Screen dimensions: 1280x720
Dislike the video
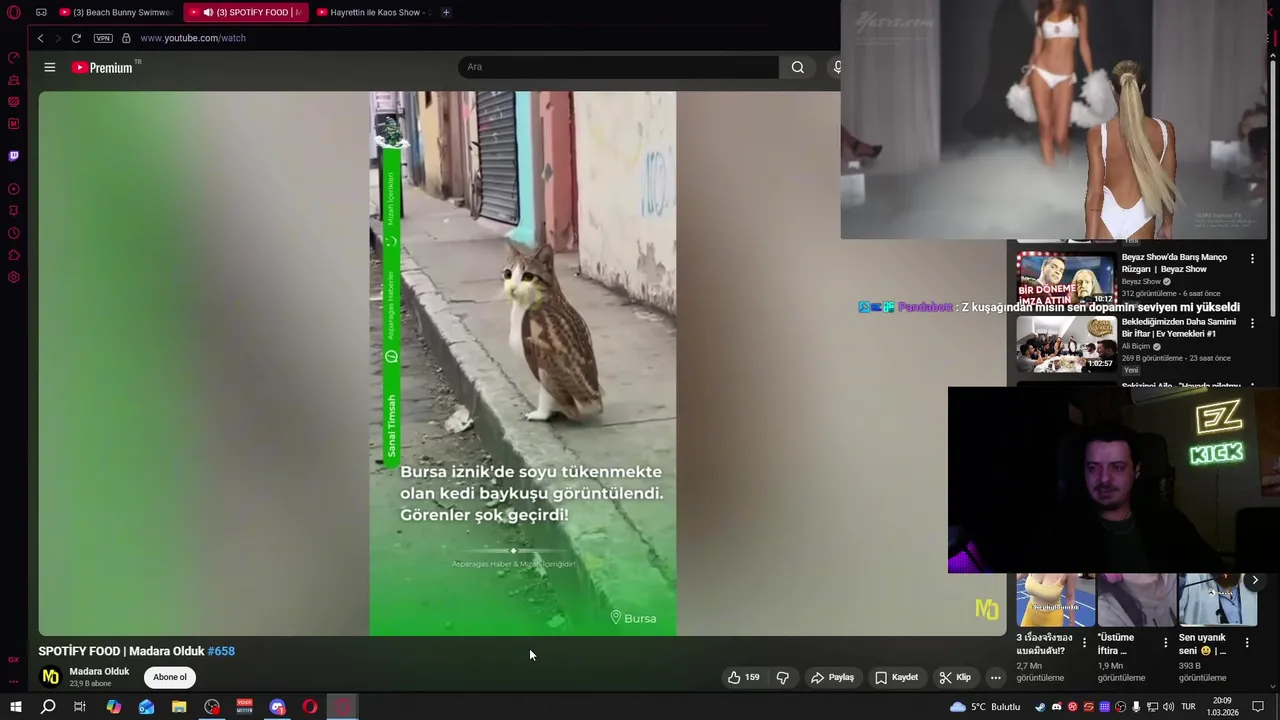tap(783, 677)
